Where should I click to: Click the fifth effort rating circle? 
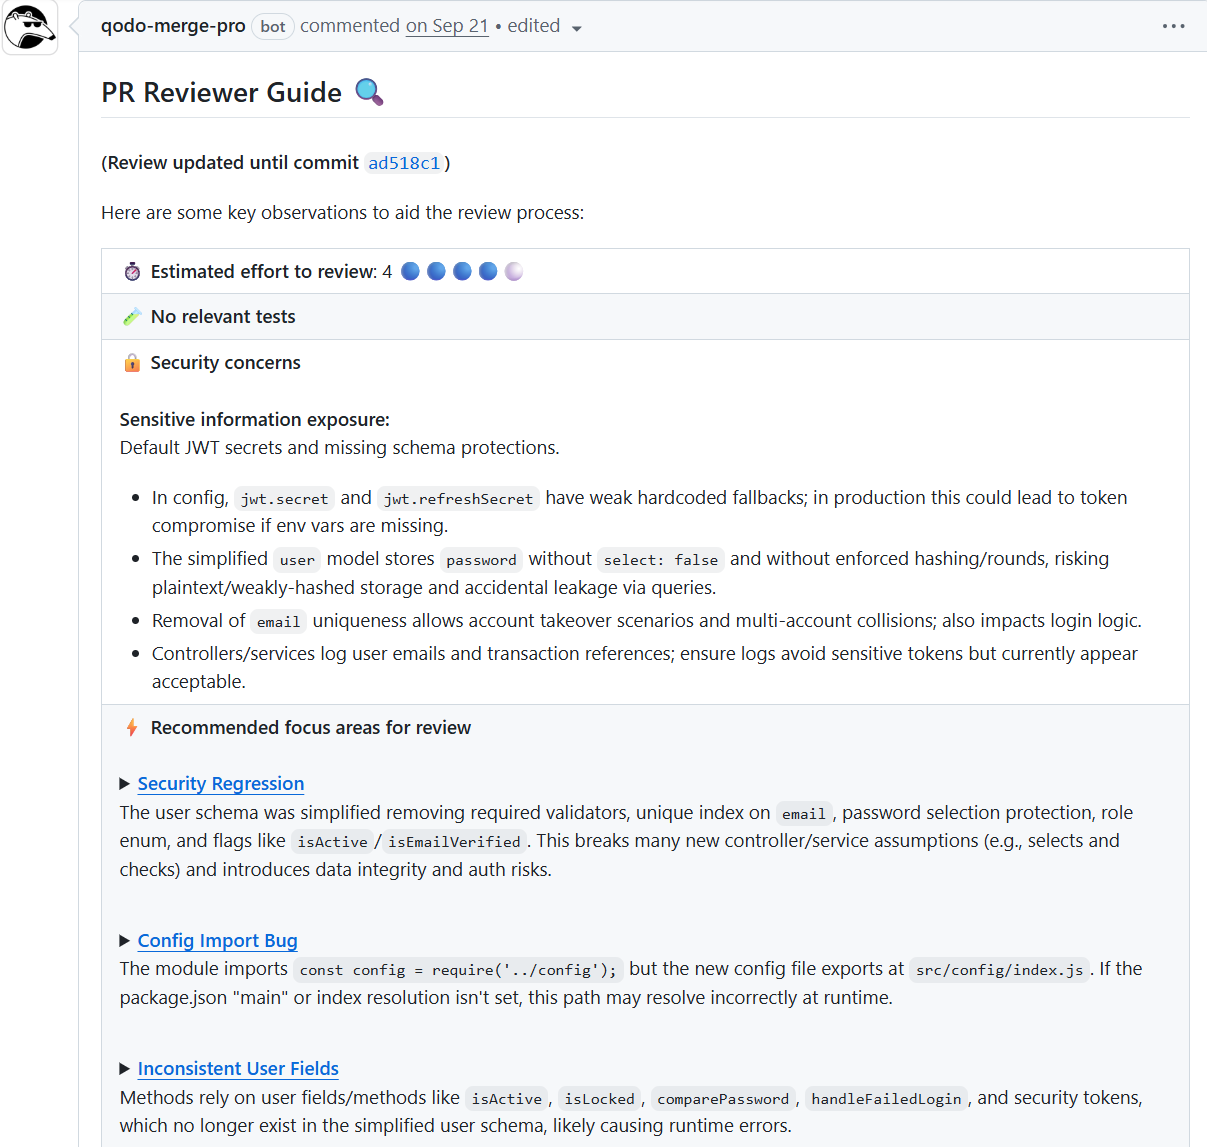click(x=513, y=270)
